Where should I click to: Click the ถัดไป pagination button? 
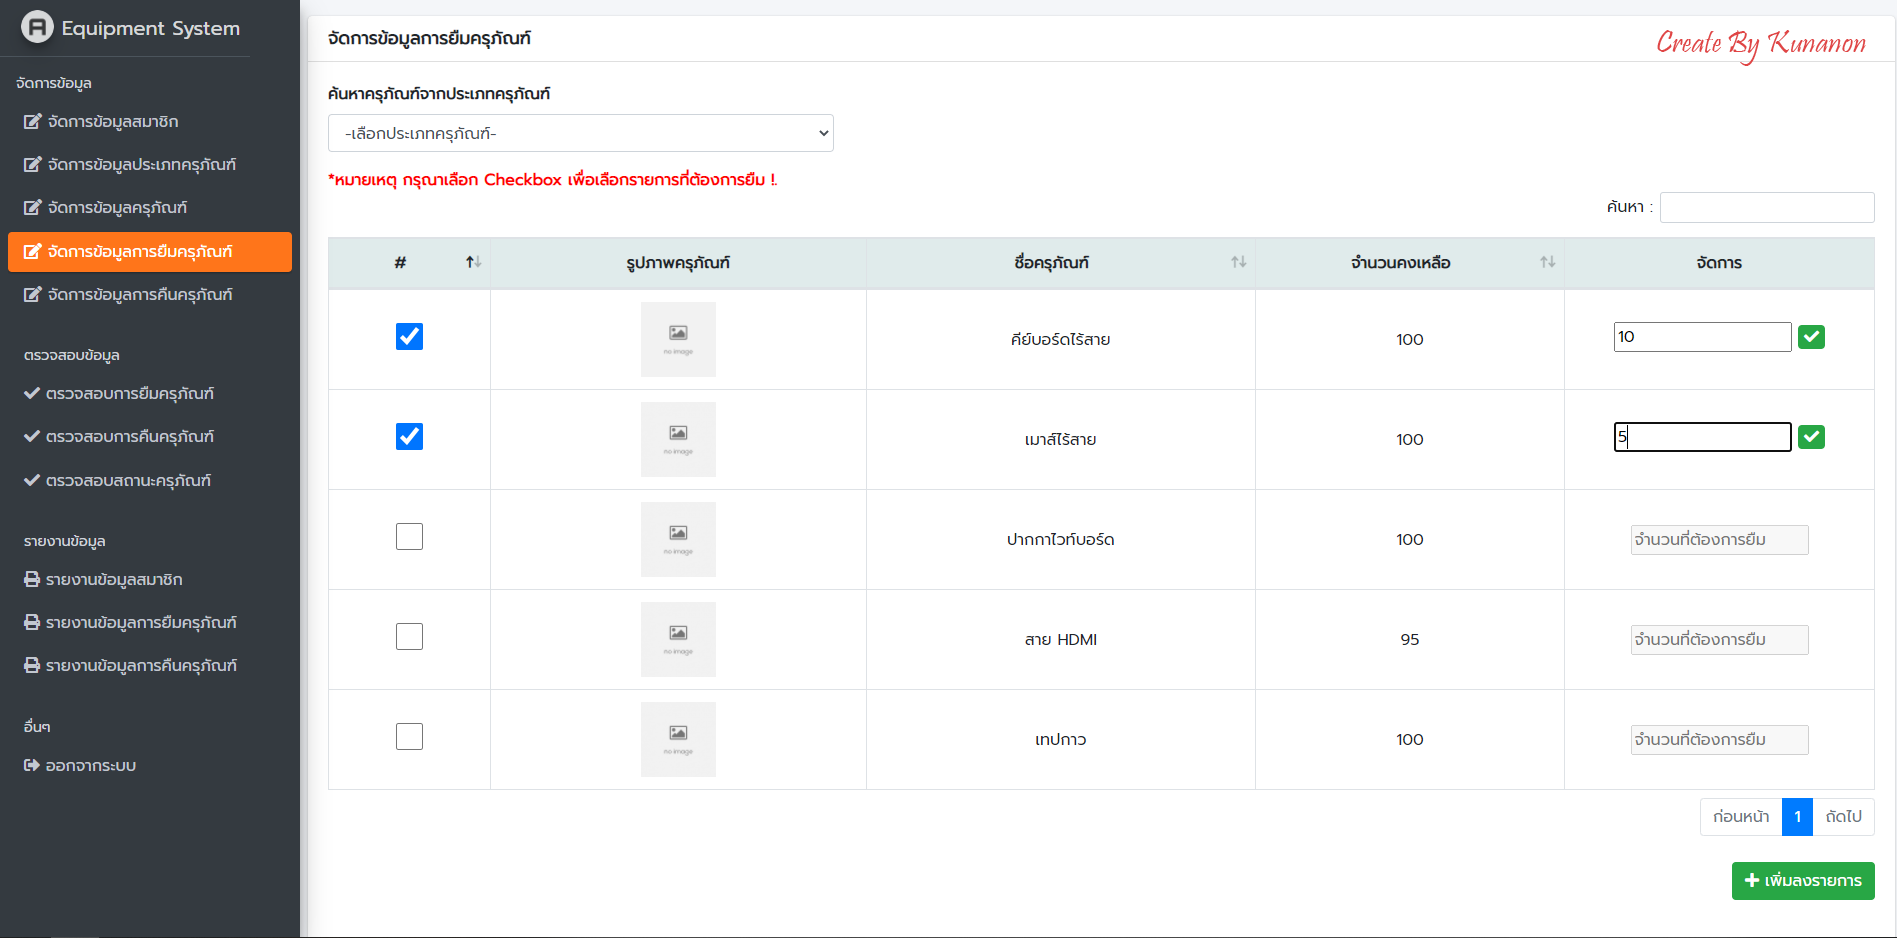[1843, 817]
